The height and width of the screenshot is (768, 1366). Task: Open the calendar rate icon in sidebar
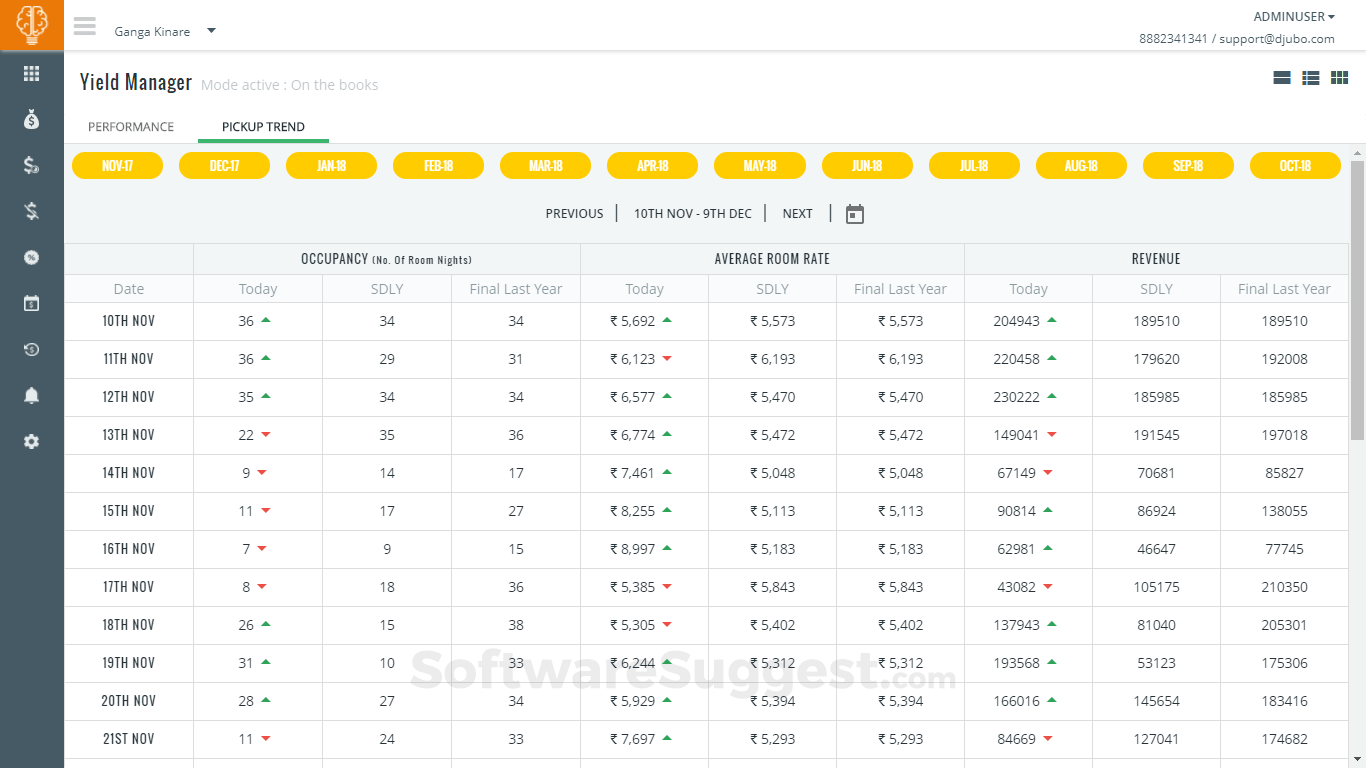(x=31, y=303)
